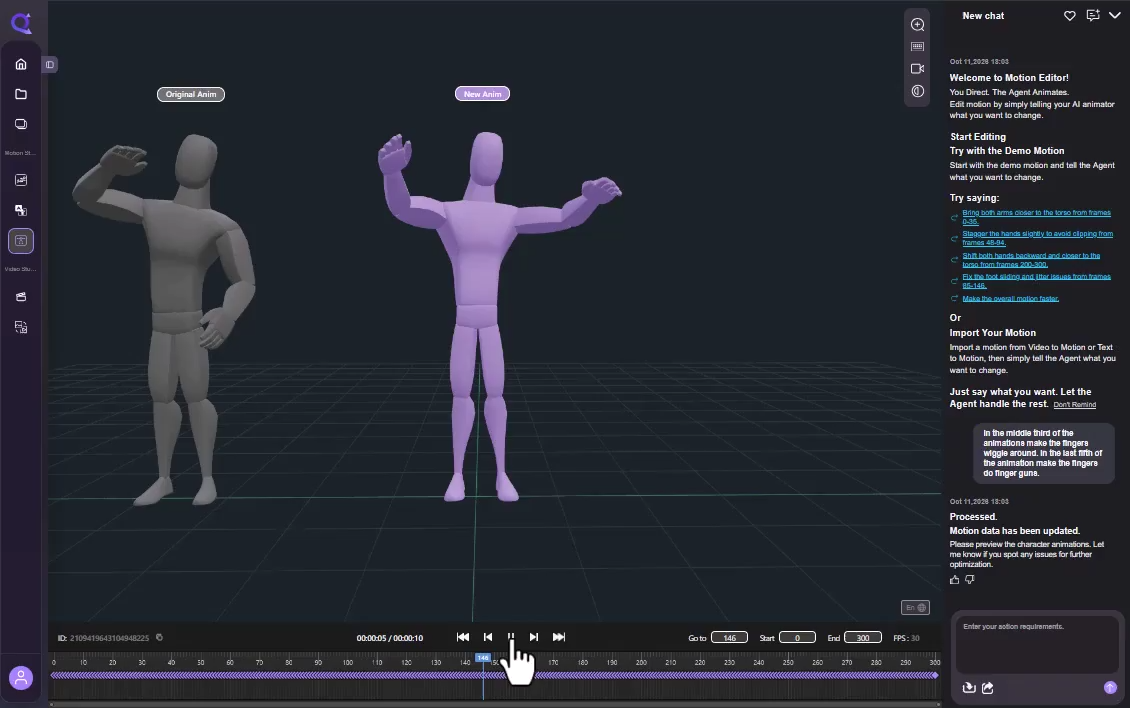Click the 'Welcome to Motion Editor!' heading
The width and height of the screenshot is (1130, 708).
(1009, 78)
